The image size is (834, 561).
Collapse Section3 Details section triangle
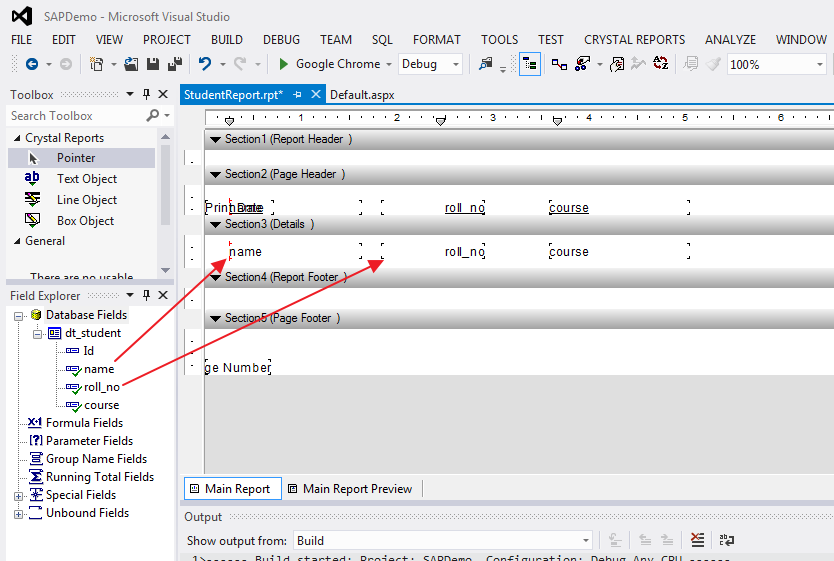[x=215, y=224]
